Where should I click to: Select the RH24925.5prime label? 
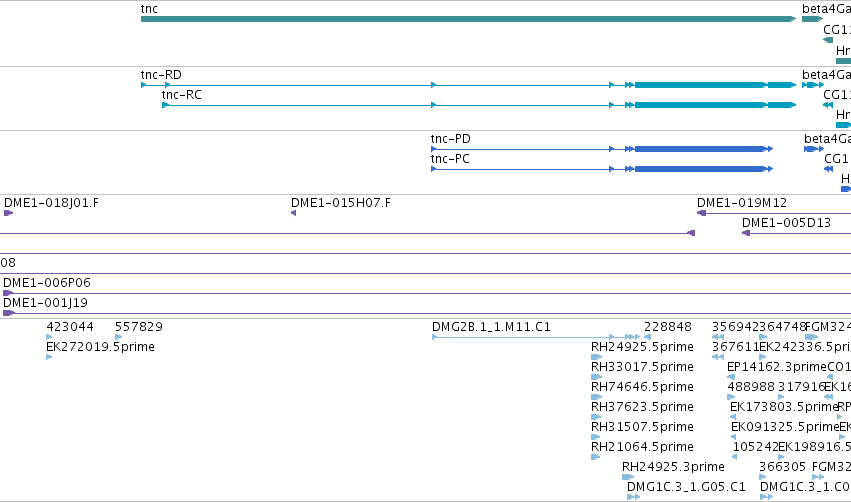[642, 347]
